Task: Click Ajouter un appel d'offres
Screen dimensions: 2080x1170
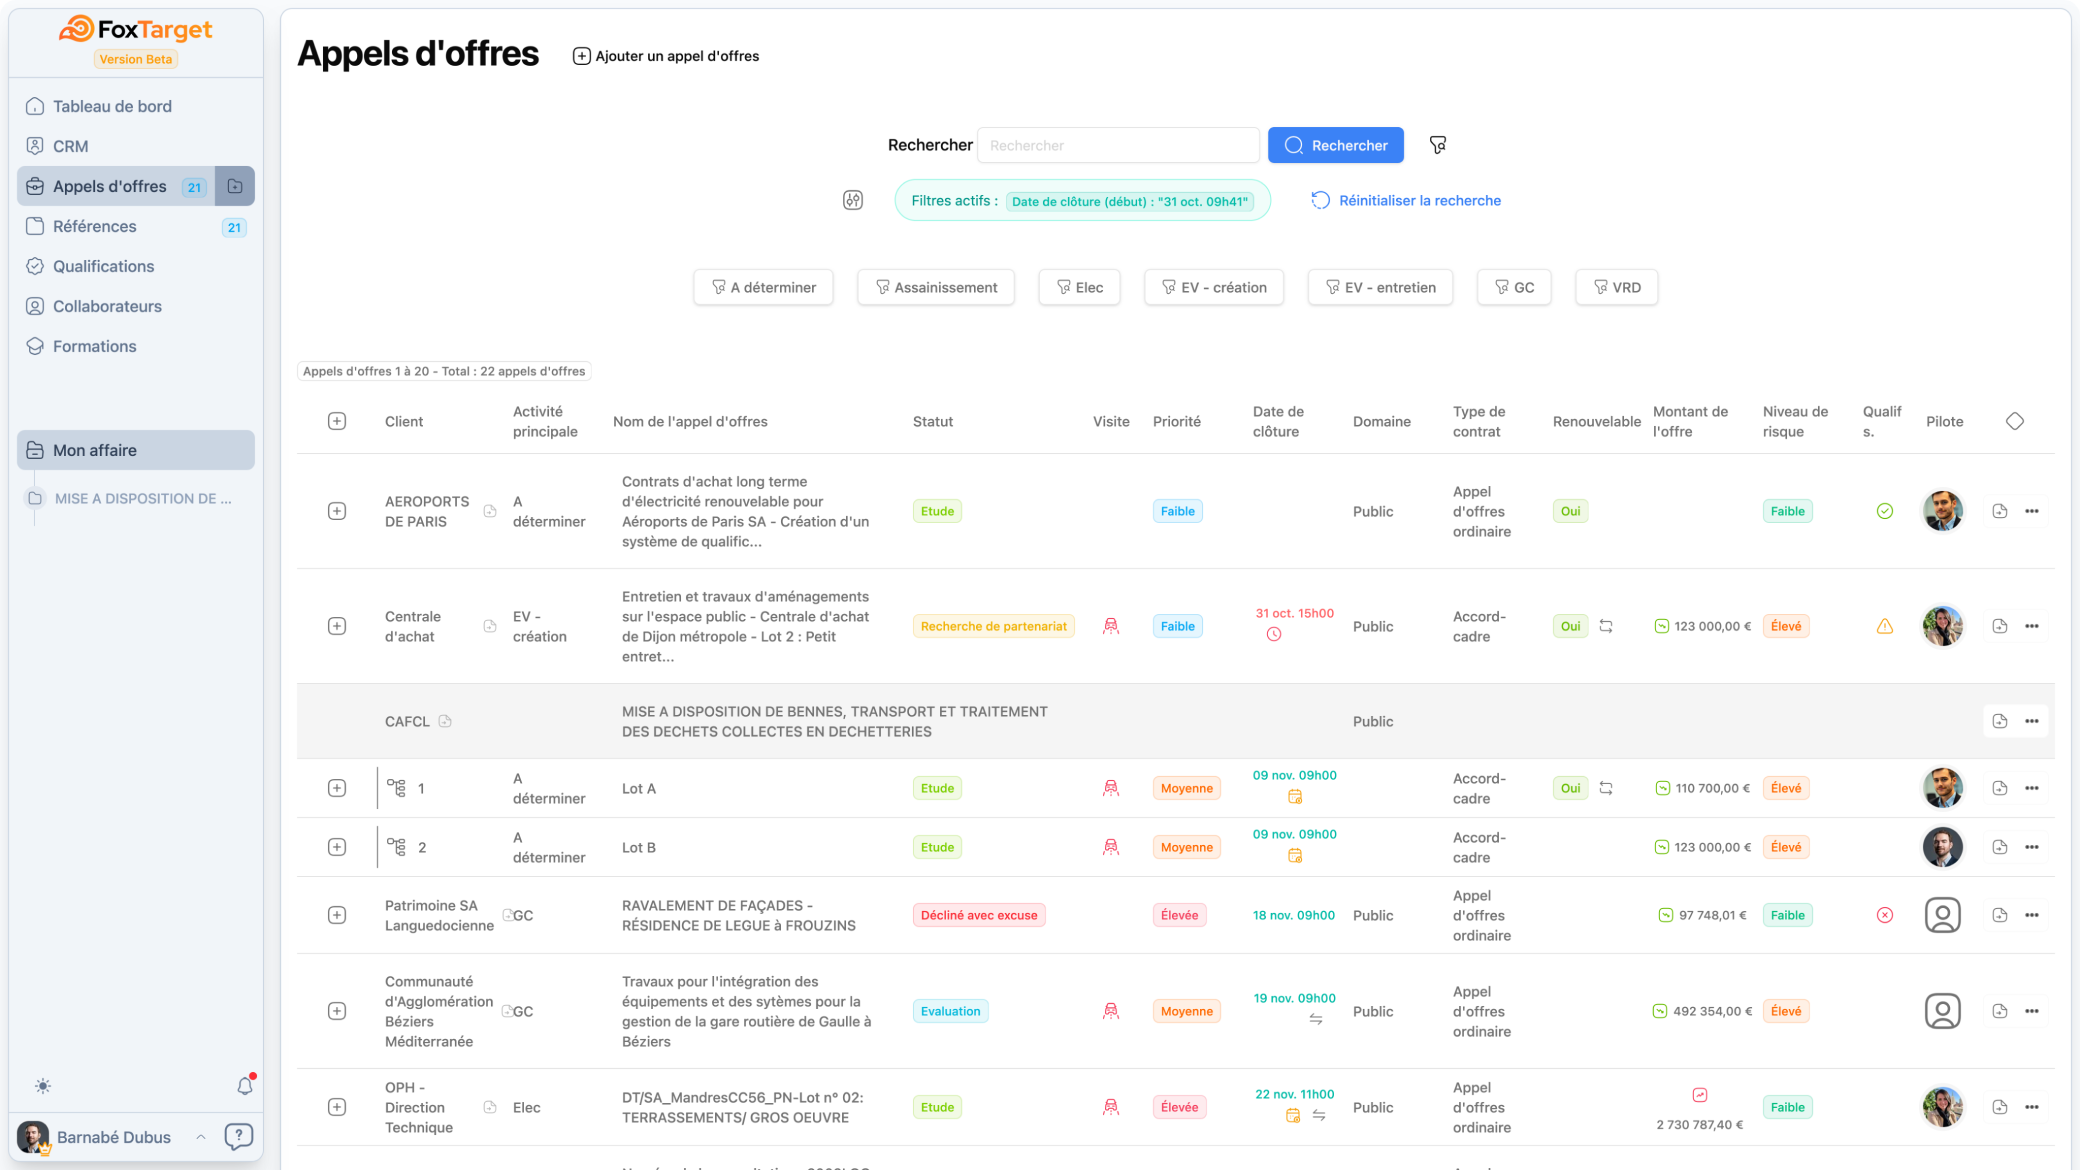Action: point(666,56)
